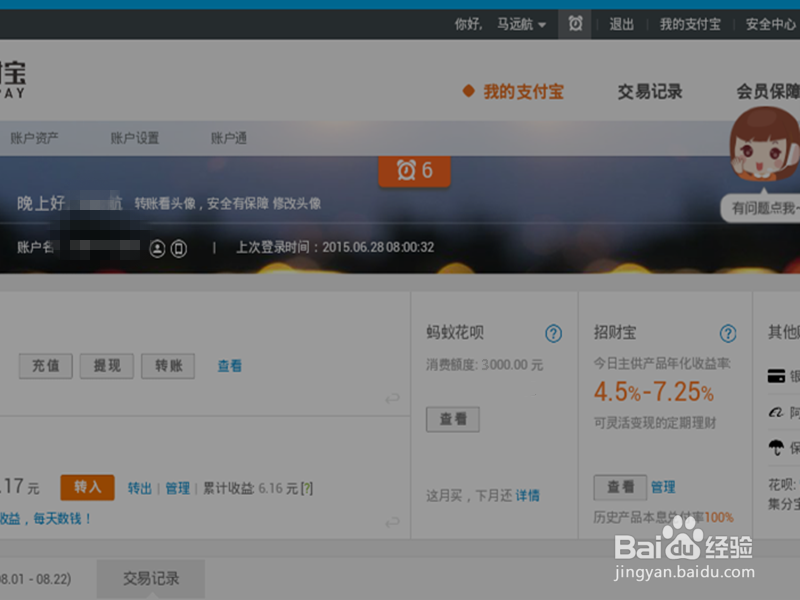Screen dimensions: 800x600
Task: Click the 管理 link next to 转出
Action: coord(178,488)
